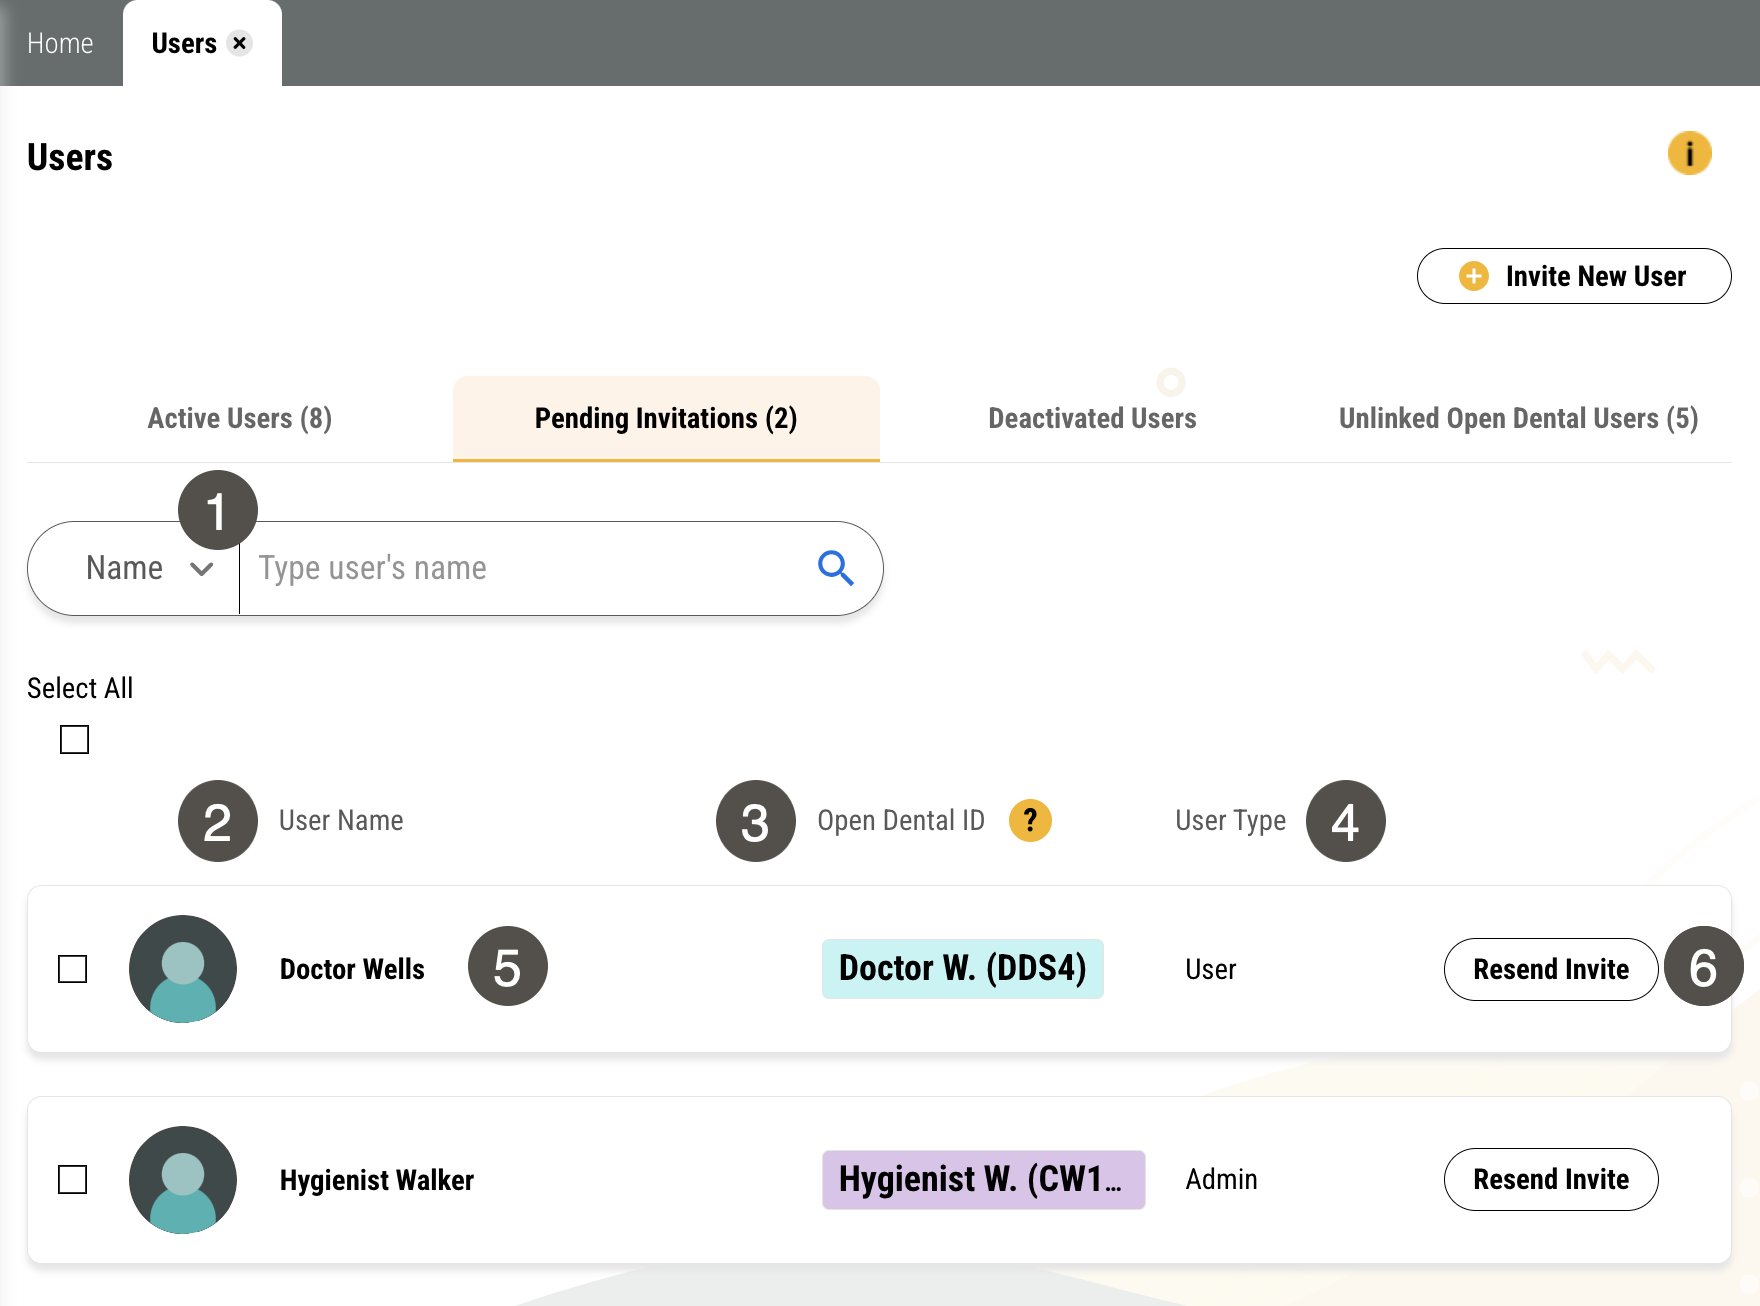Click Hygienist Walker avatar icon
This screenshot has width=1760, height=1306.
[183, 1179]
